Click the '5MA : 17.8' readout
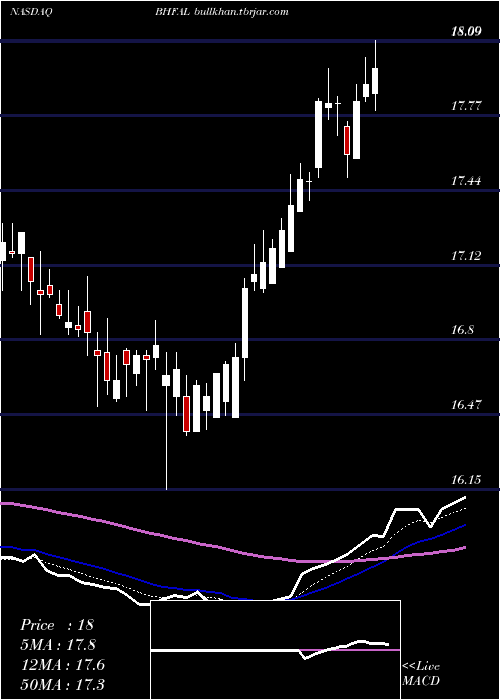500x700 pixels. coord(58,645)
